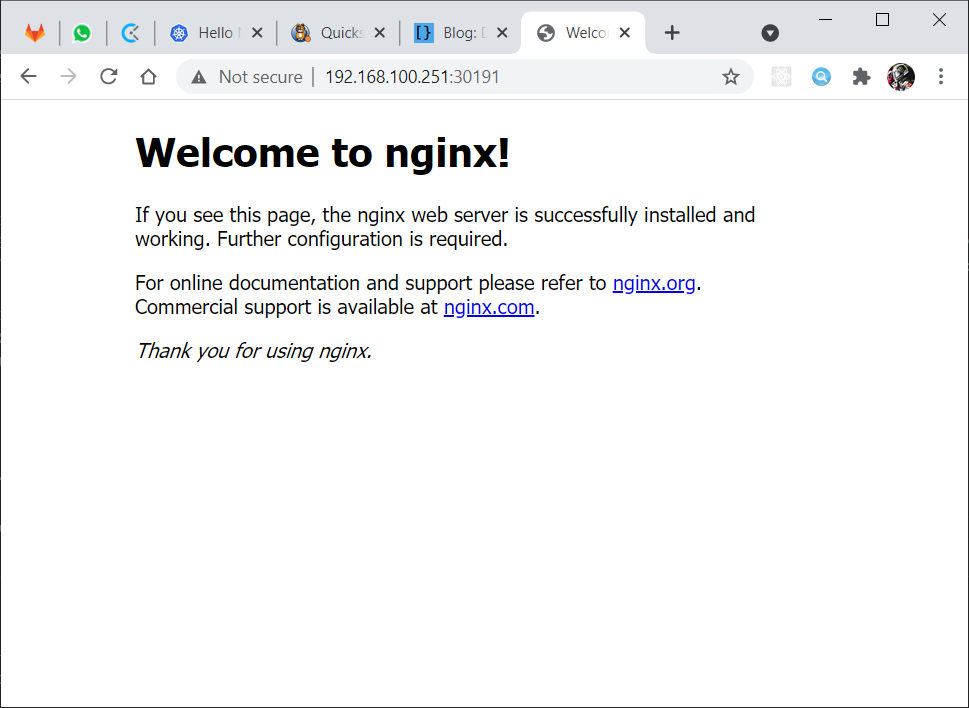Click the address bar URL 192.168.100.251:30191

tap(412, 77)
